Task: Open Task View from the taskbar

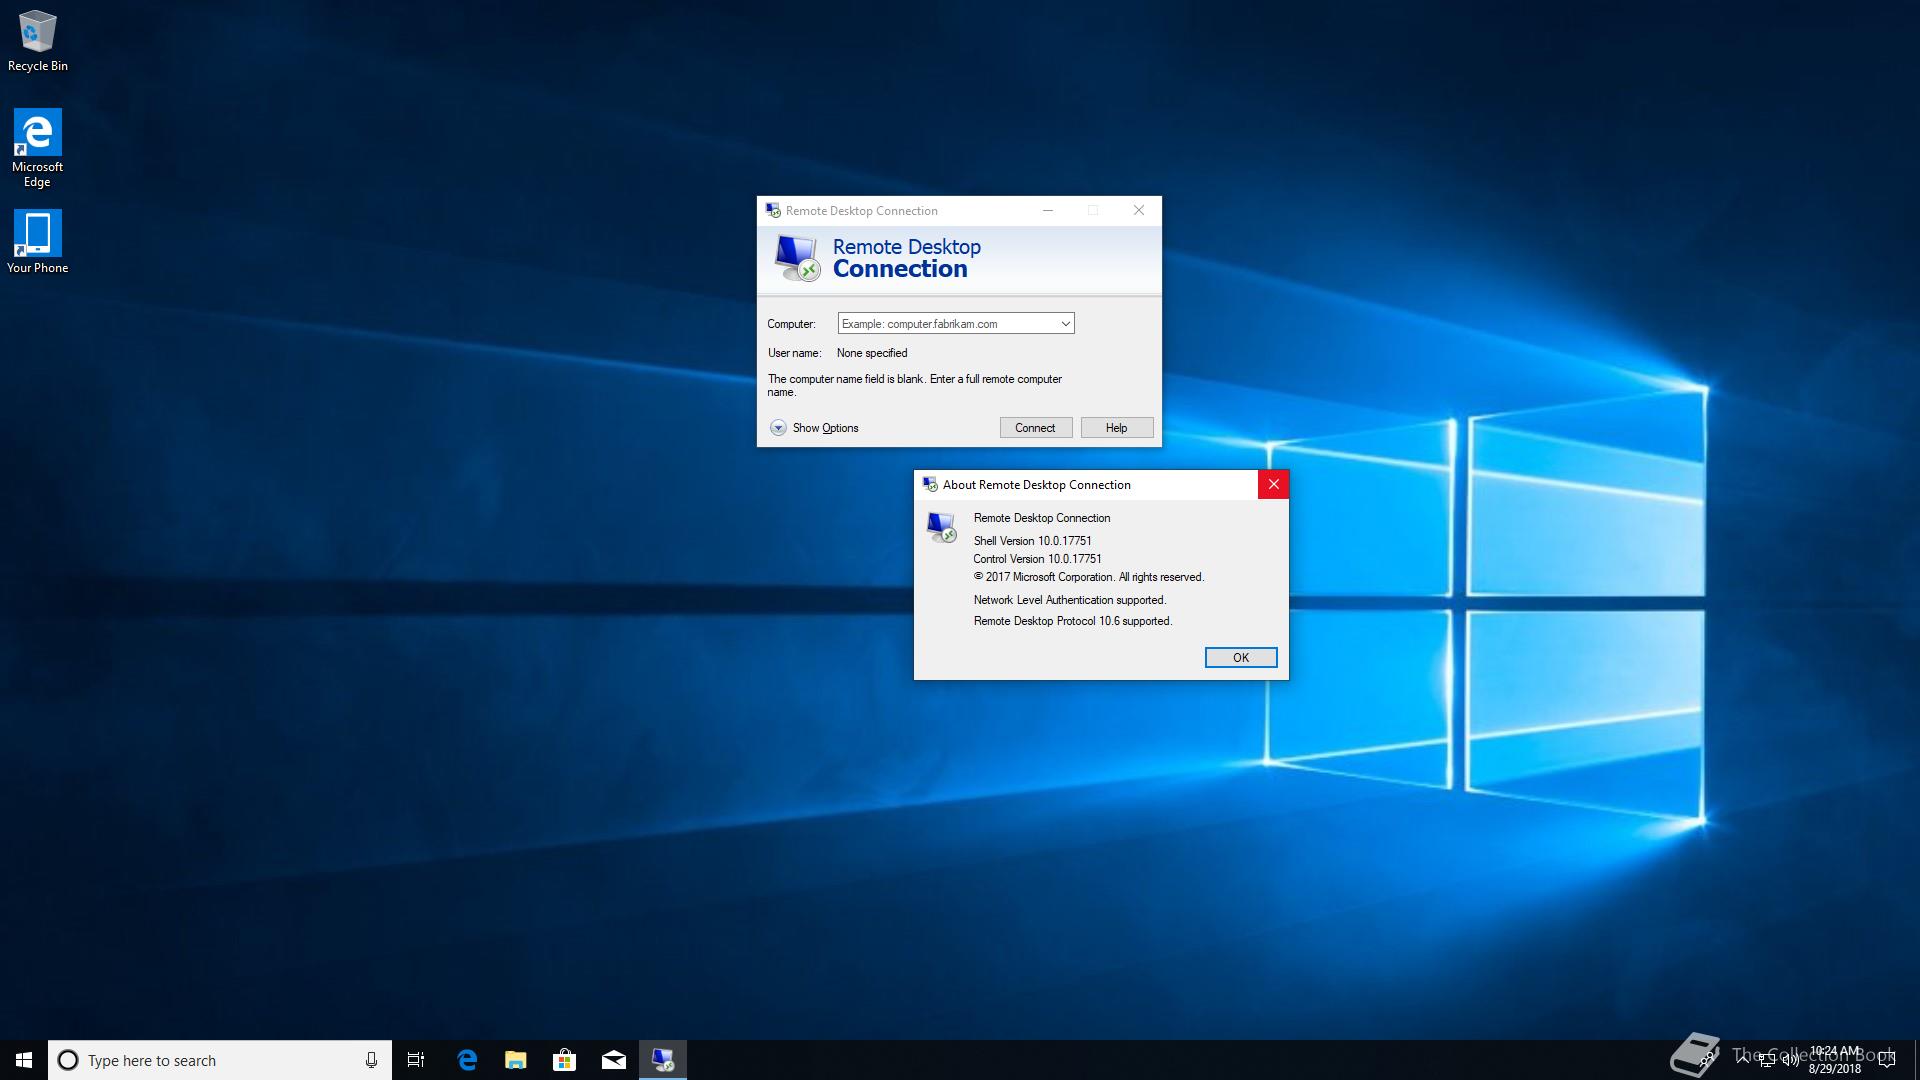Action: coord(416,1060)
